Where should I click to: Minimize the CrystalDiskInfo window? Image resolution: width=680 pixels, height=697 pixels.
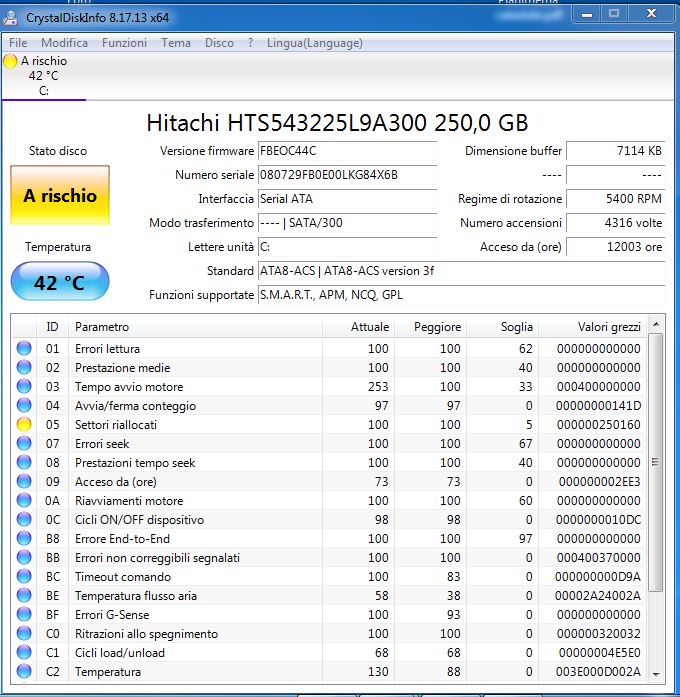(588, 14)
